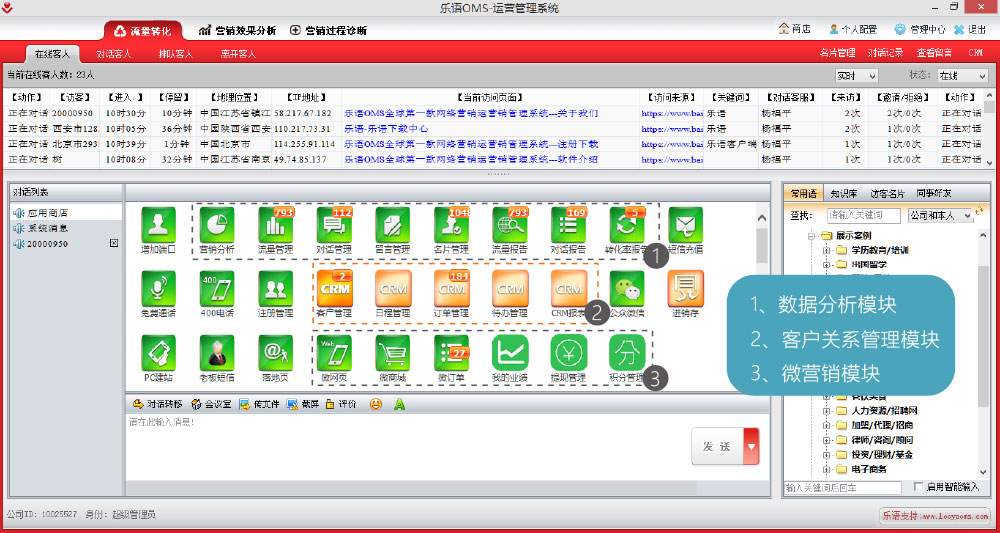Click the 发送 send button
The height and width of the screenshot is (533, 1000).
point(716,446)
